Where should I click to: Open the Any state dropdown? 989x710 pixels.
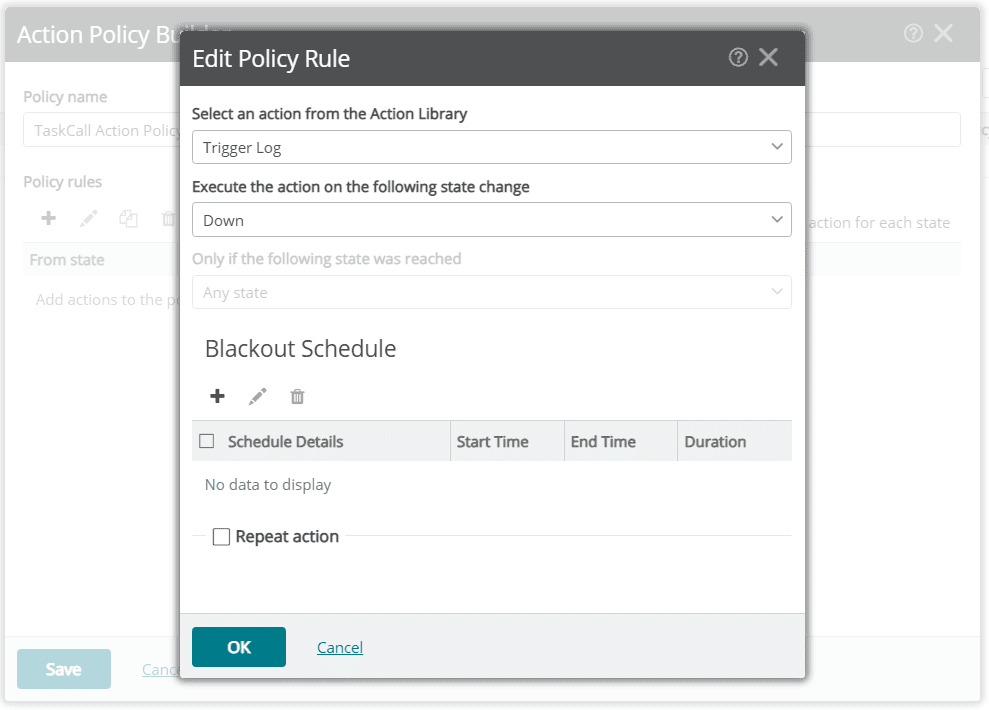tap(491, 292)
